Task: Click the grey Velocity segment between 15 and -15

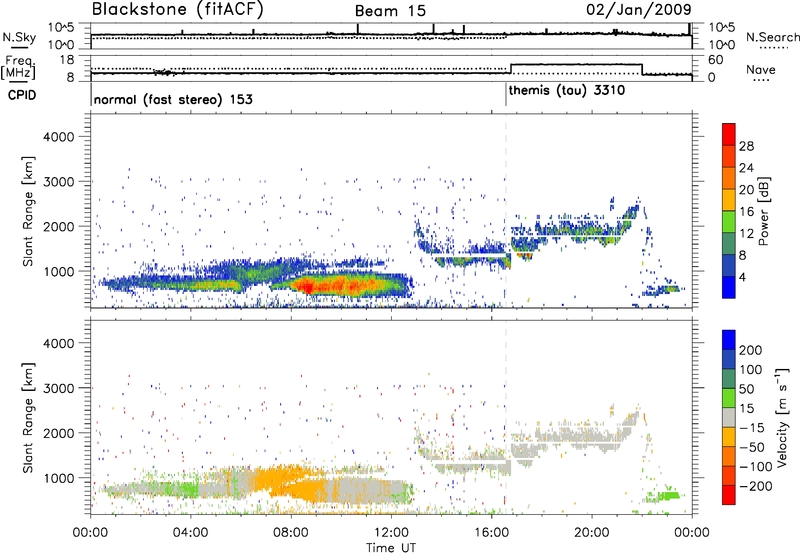Action: (729, 417)
